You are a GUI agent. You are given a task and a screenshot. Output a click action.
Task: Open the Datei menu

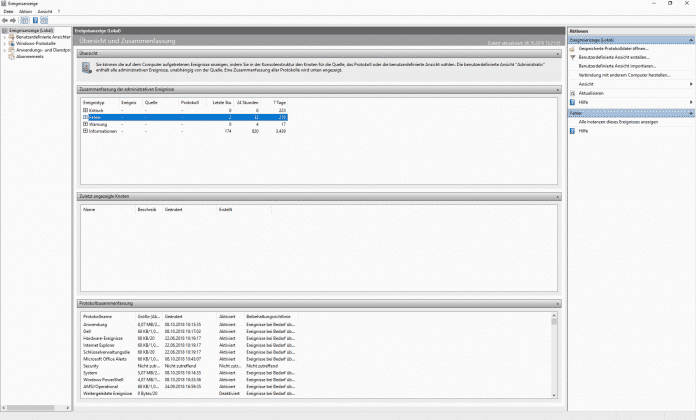click(8, 12)
